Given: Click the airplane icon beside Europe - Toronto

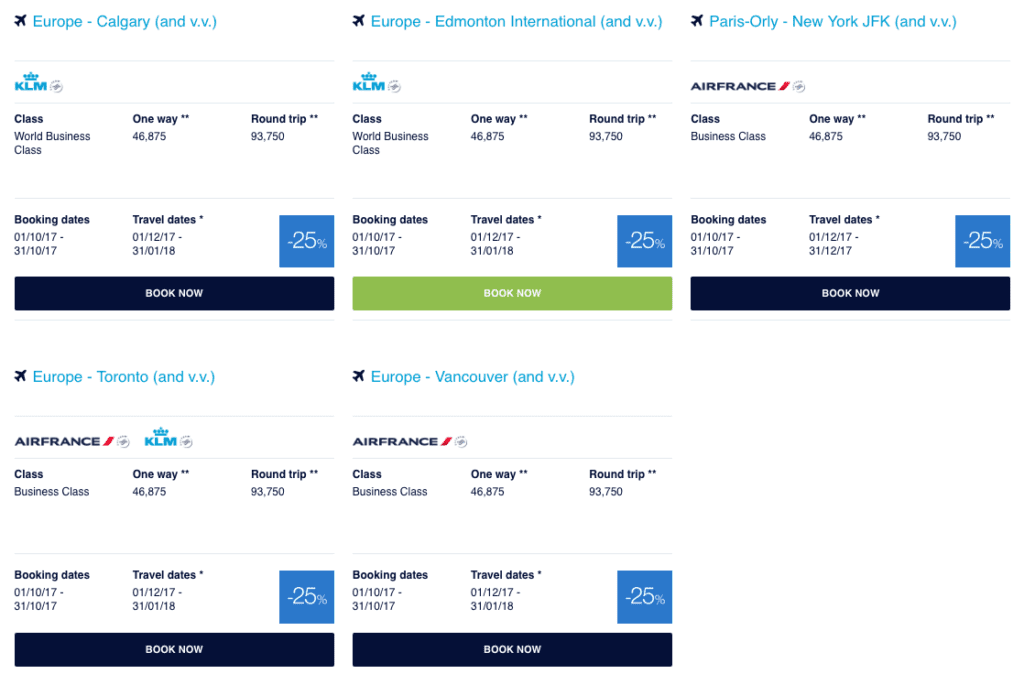Looking at the screenshot, I should [21, 377].
